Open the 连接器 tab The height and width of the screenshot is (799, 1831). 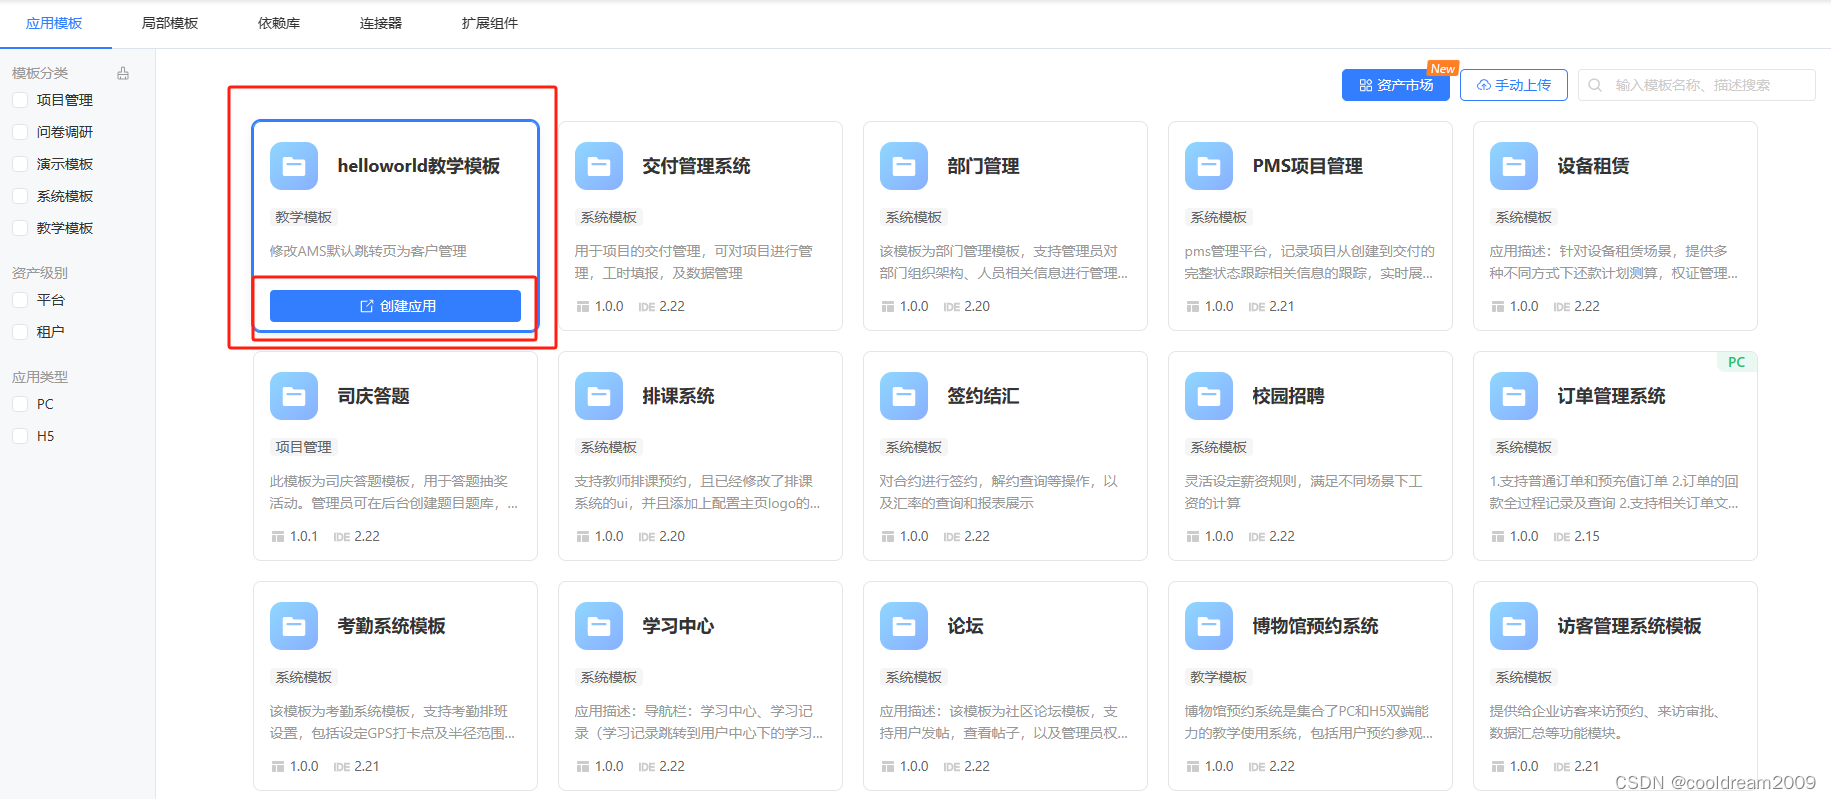[x=381, y=23]
